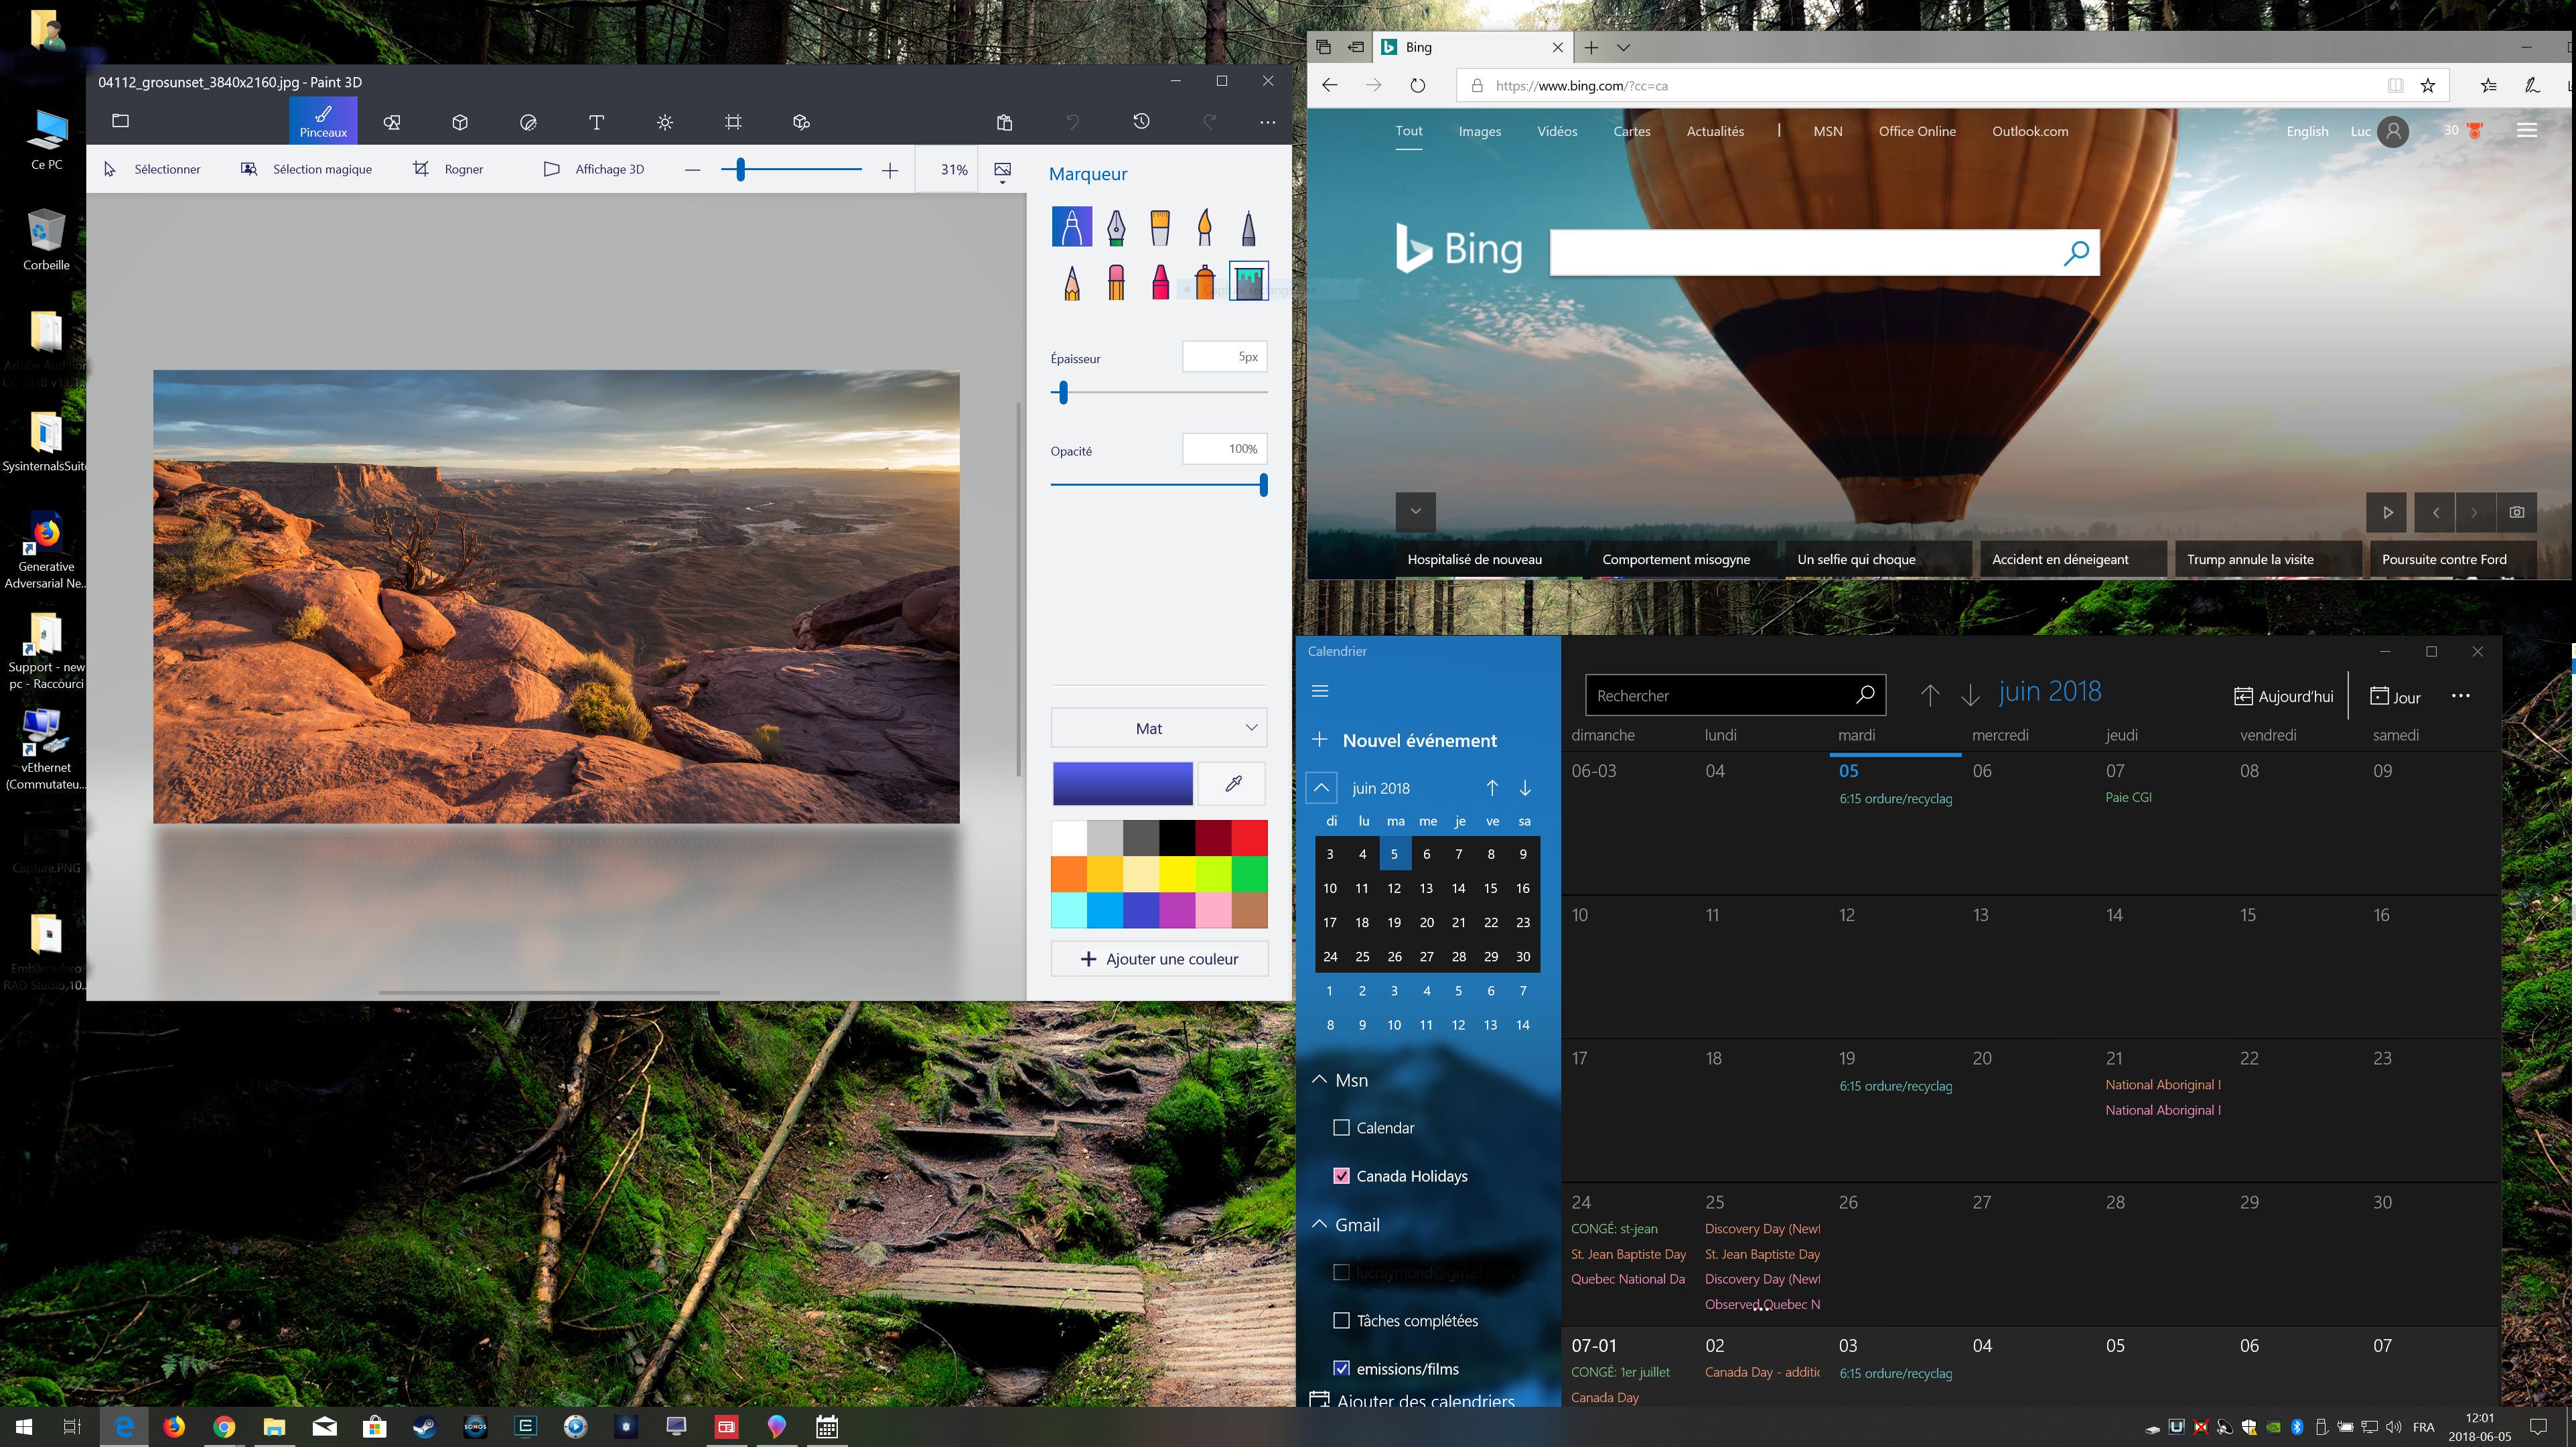Open the 3D shapes tool
Screen dimensions: 2576x1447
[x=460, y=122]
